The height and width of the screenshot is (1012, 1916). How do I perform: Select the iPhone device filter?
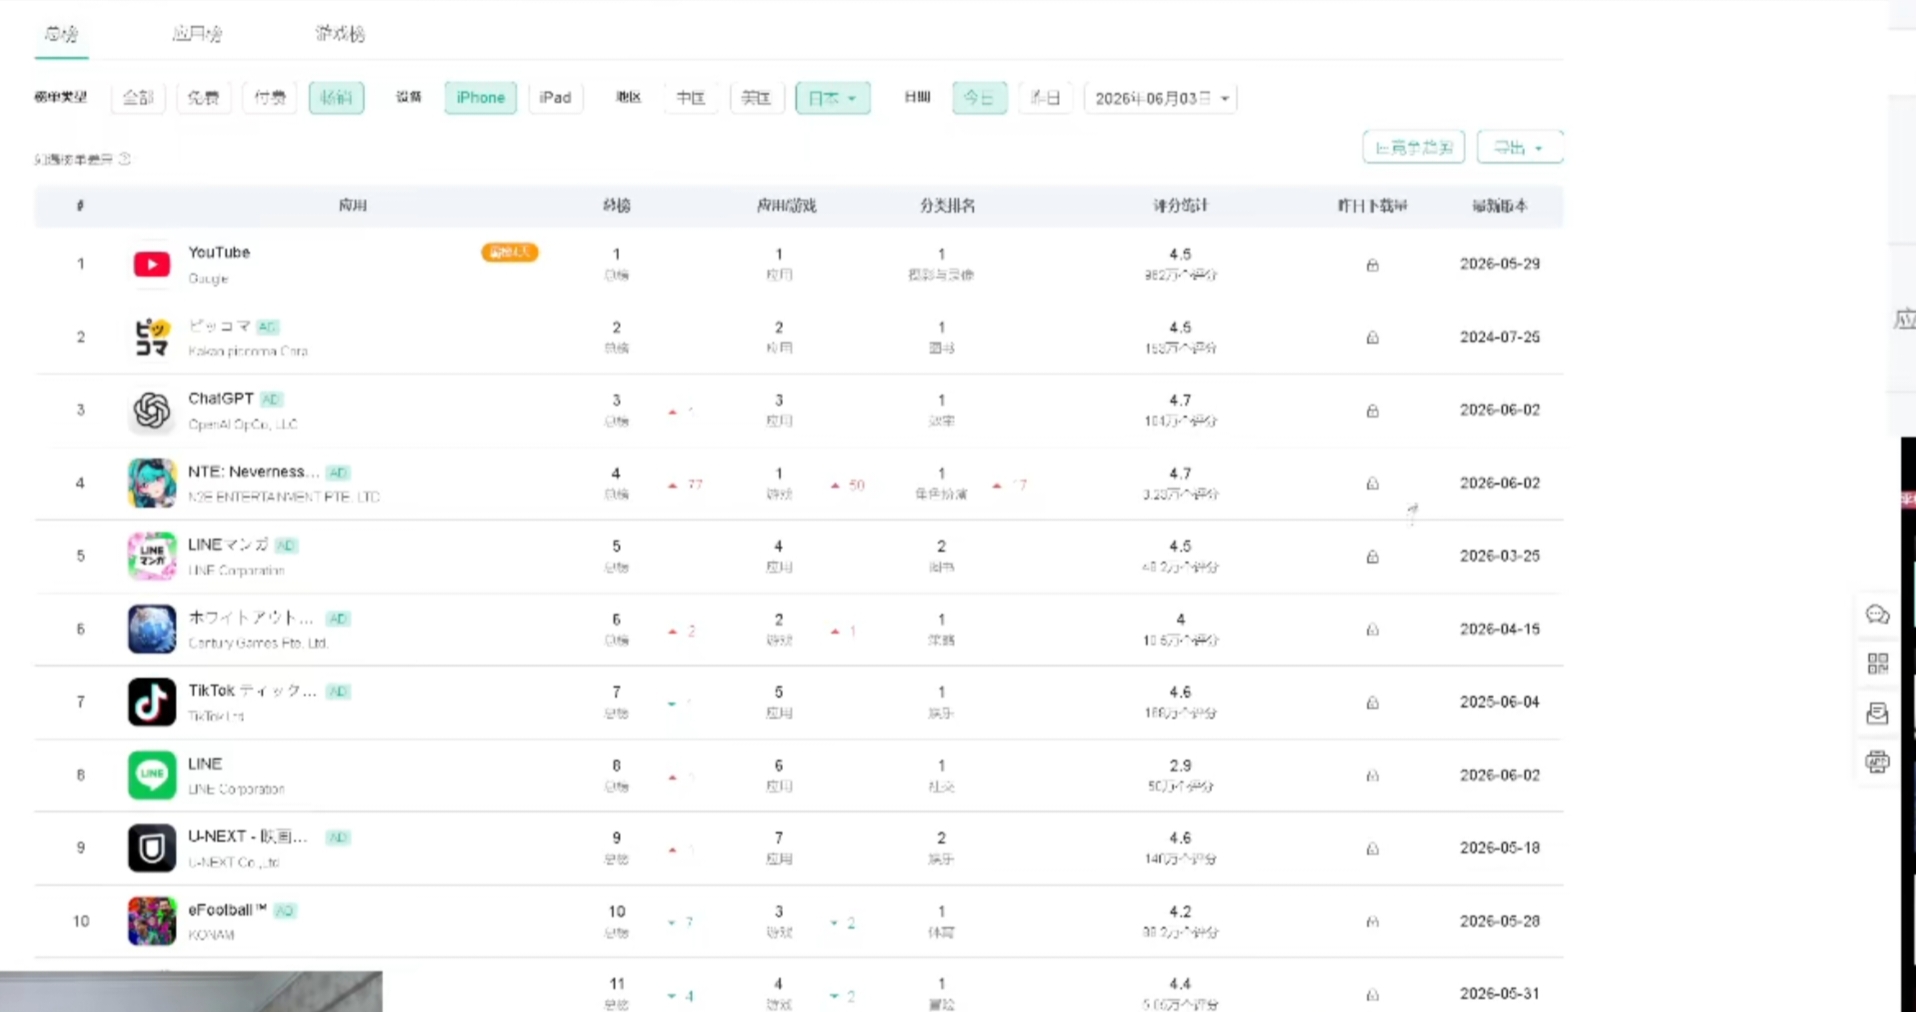[x=481, y=98]
